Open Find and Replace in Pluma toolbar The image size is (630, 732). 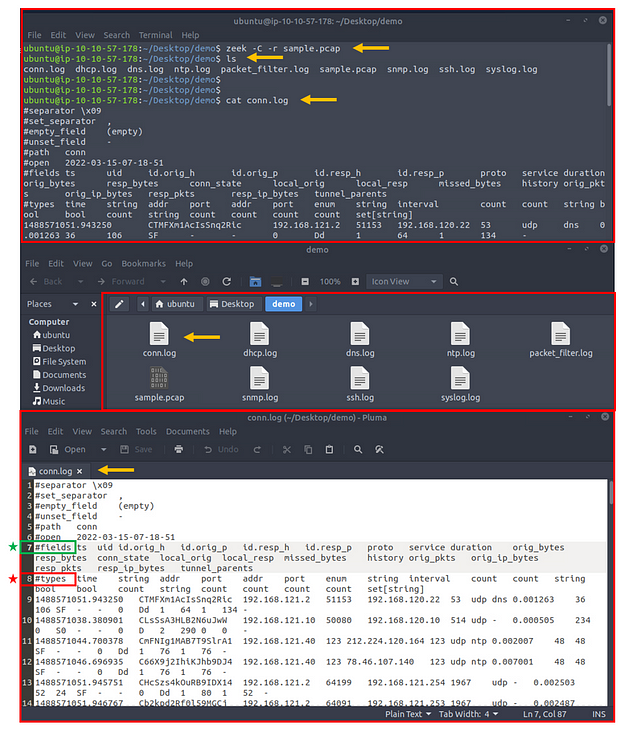379,449
